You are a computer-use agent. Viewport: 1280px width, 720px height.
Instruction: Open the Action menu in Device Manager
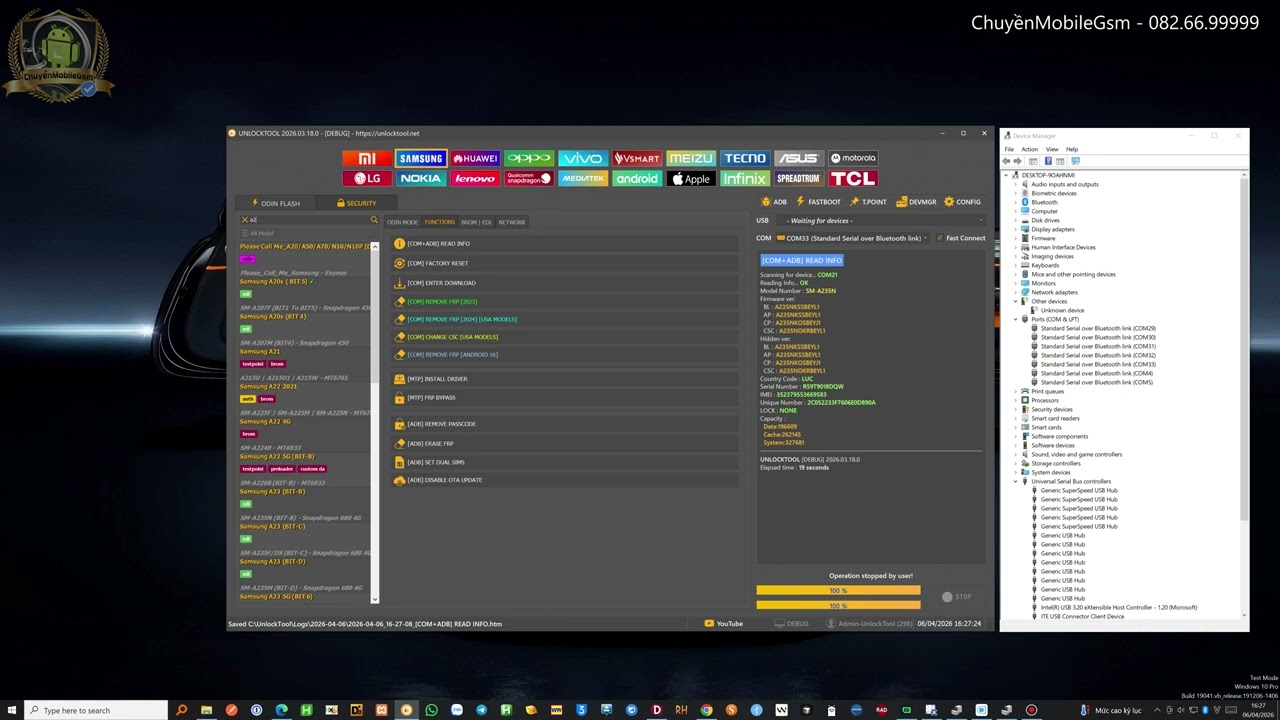tap(1029, 149)
